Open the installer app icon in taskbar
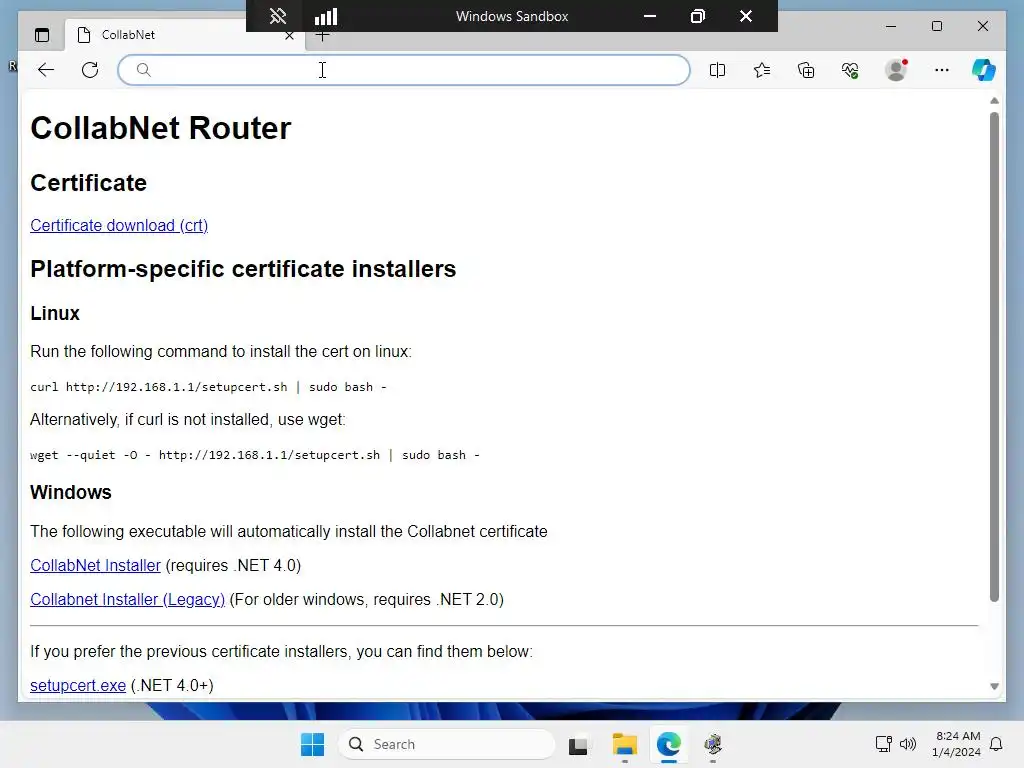 (713, 744)
